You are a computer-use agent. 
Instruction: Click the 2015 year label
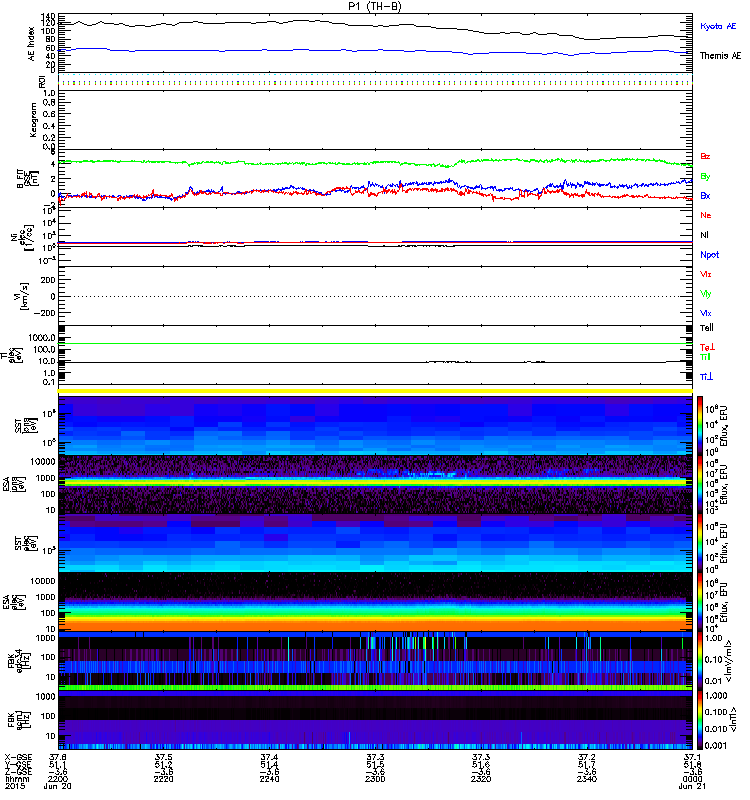pyautogui.click(x=15, y=786)
